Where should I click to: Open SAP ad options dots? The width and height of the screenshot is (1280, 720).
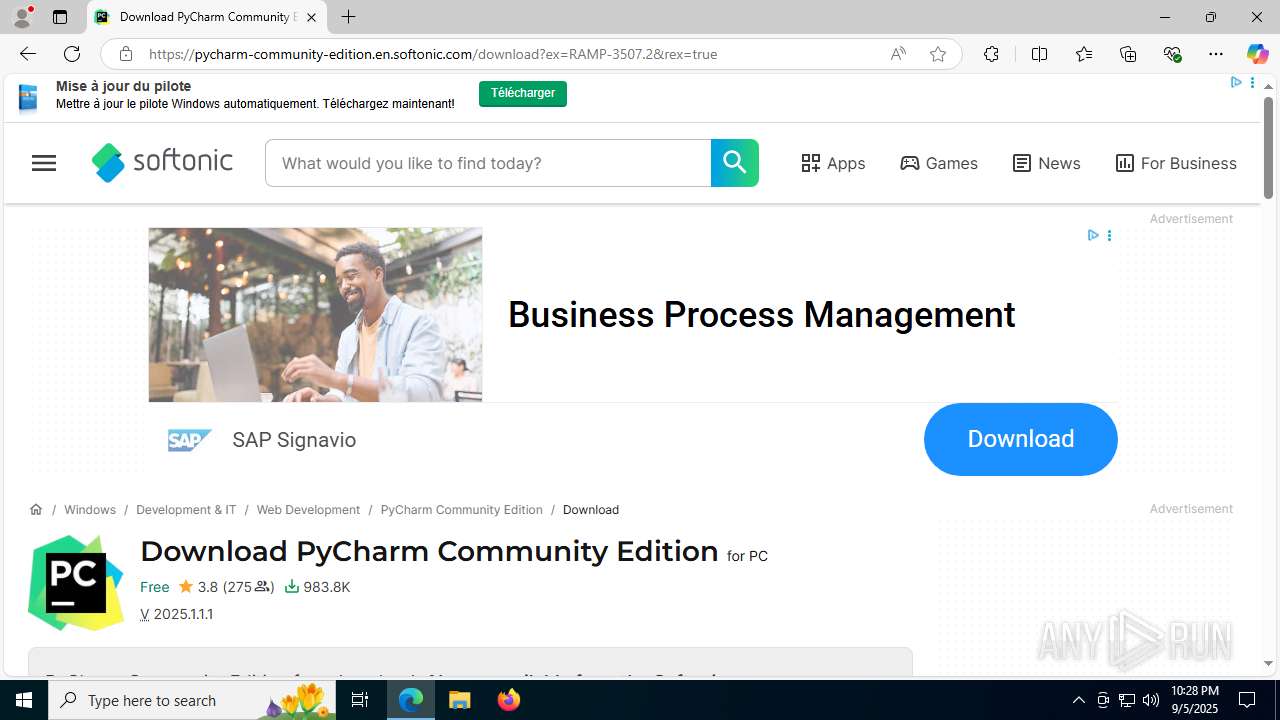click(1109, 235)
